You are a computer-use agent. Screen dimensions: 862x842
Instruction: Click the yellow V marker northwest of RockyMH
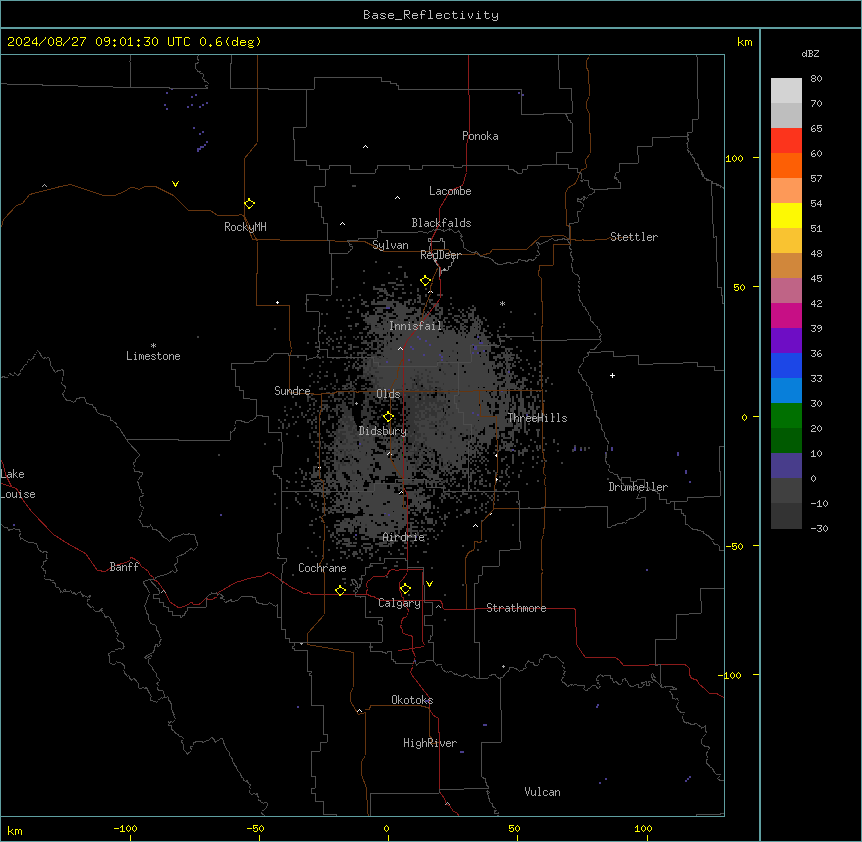(x=175, y=184)
